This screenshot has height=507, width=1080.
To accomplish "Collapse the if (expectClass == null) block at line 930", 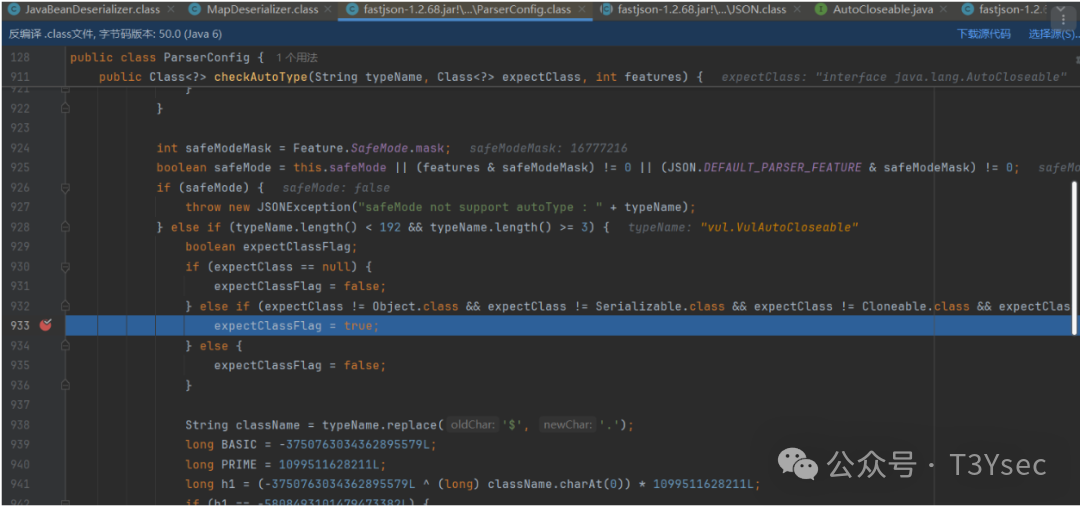I will click(65, 267).
